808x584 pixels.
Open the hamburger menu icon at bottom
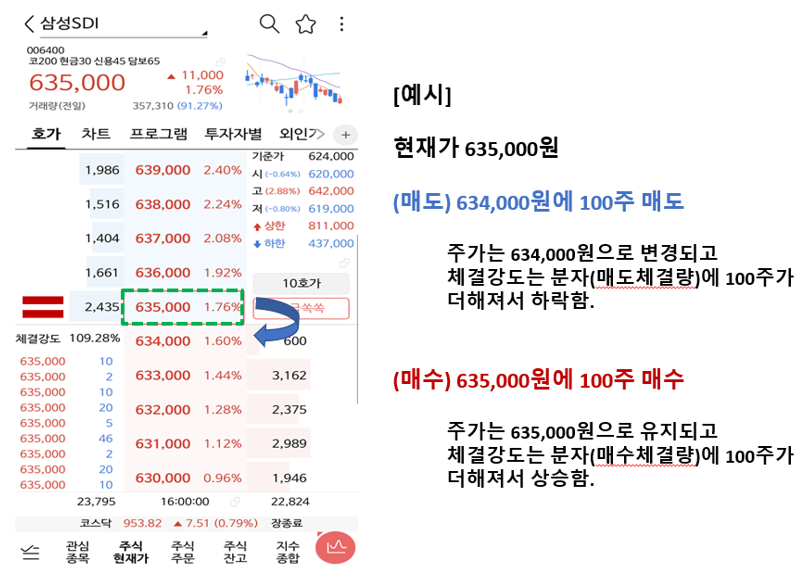click(30, 553)
